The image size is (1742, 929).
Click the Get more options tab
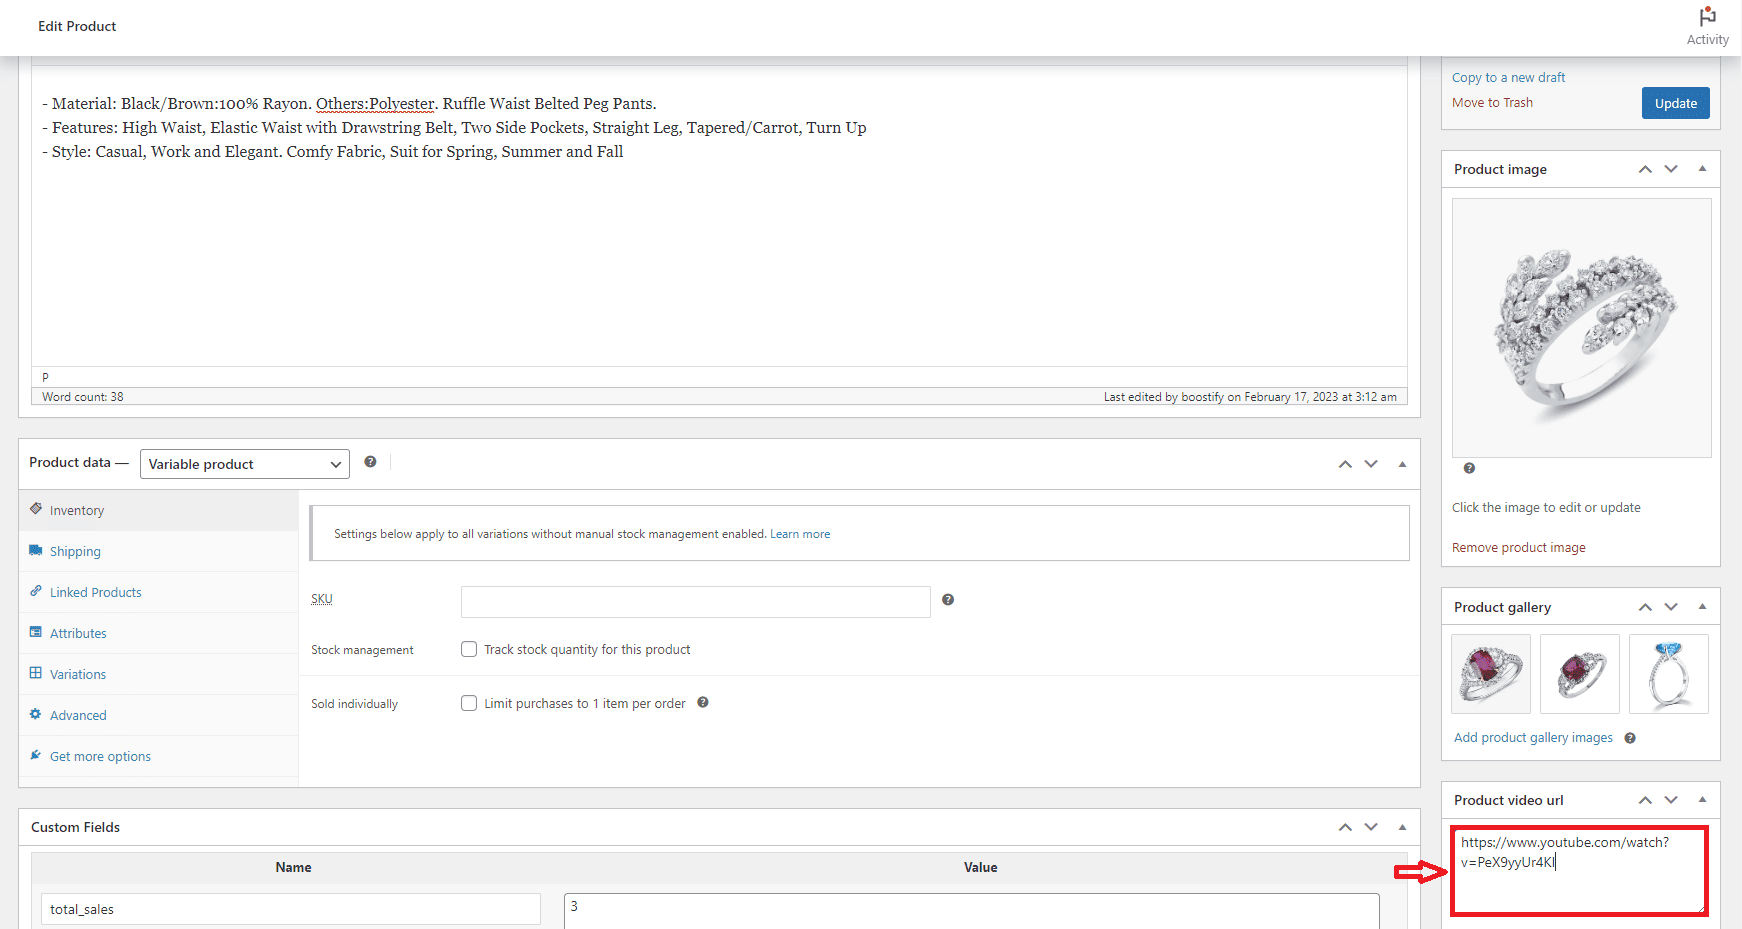point(159,756)
